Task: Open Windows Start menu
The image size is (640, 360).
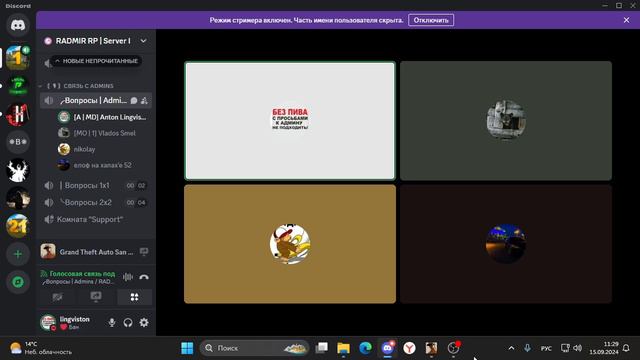Action: pyautogui.click(x=187, y=348)
